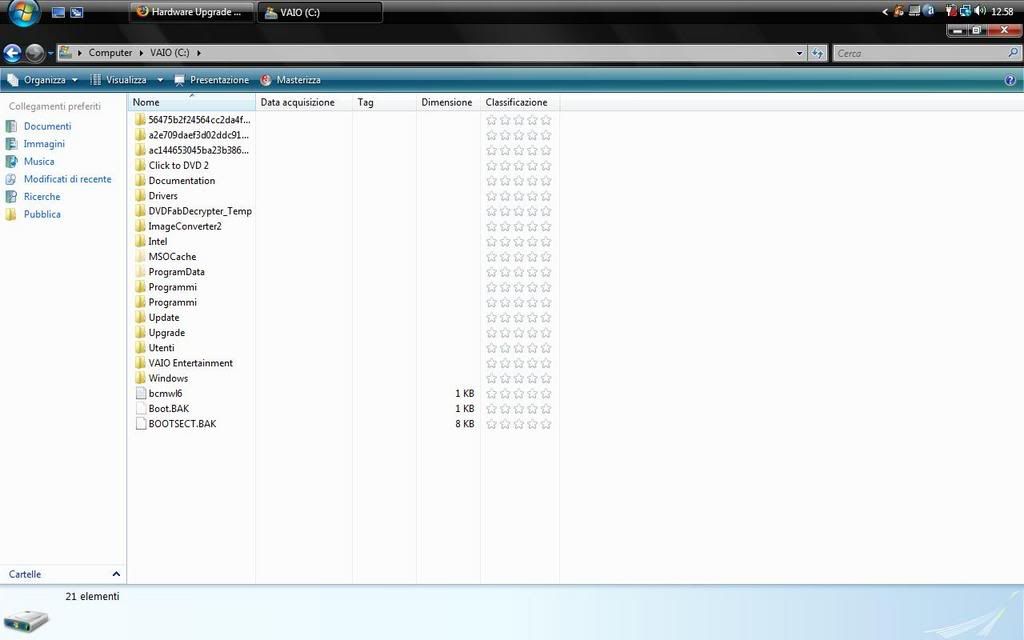Image resolution: width=1024 pixels, height=640 pixels.
Task: Click the Tag column header
Action: [385, 102]
